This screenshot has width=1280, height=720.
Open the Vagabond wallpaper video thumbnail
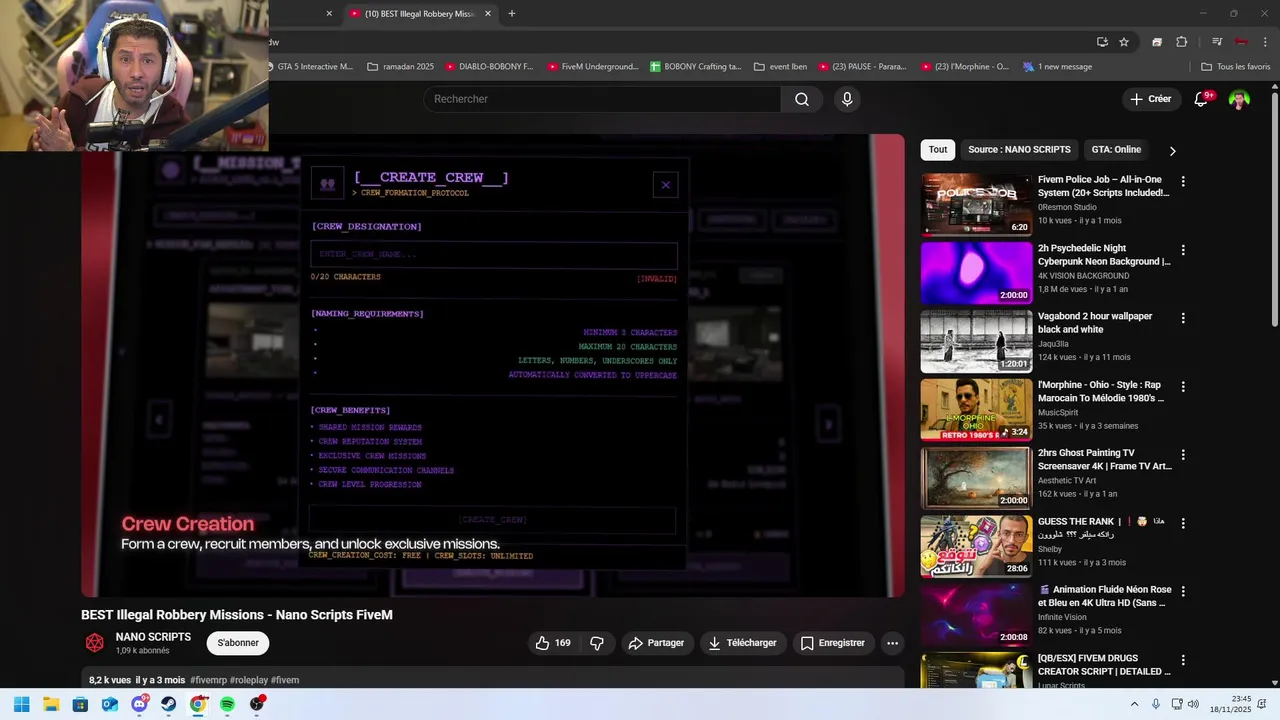[x=976, y=341]
